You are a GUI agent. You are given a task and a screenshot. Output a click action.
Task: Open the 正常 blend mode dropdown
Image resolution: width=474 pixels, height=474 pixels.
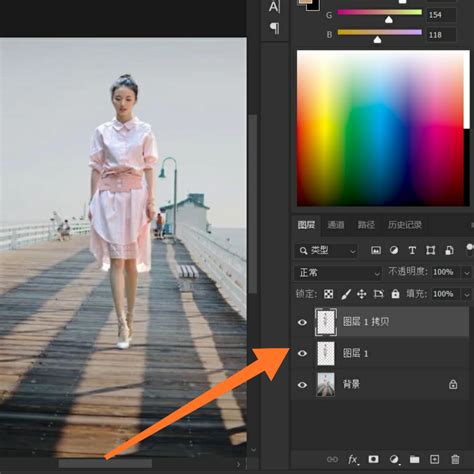[338, 273]
